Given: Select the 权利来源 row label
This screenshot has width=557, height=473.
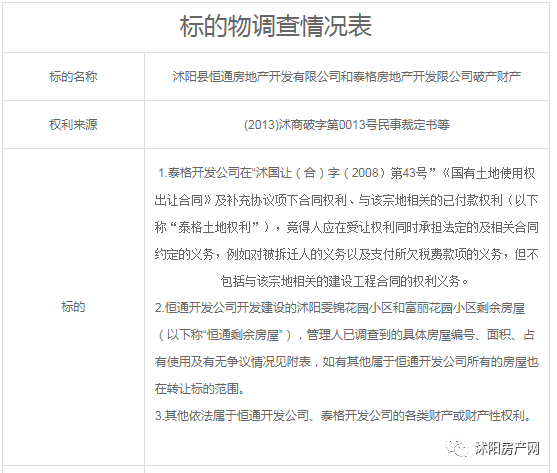Looking at the screenshot, I should pyautogui.click(x=73, y=125).
